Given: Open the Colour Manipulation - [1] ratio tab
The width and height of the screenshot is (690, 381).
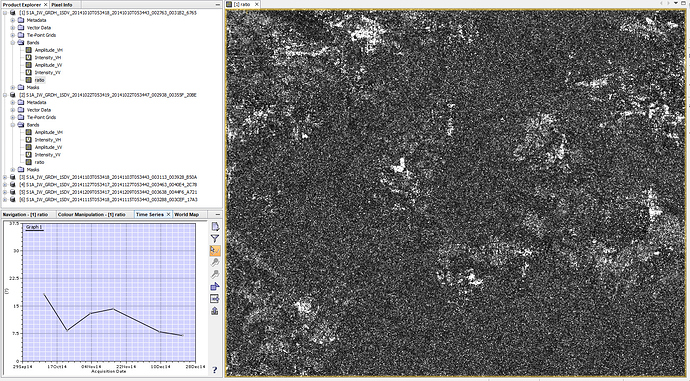Looking at the screenshot, I should point(92,214).
